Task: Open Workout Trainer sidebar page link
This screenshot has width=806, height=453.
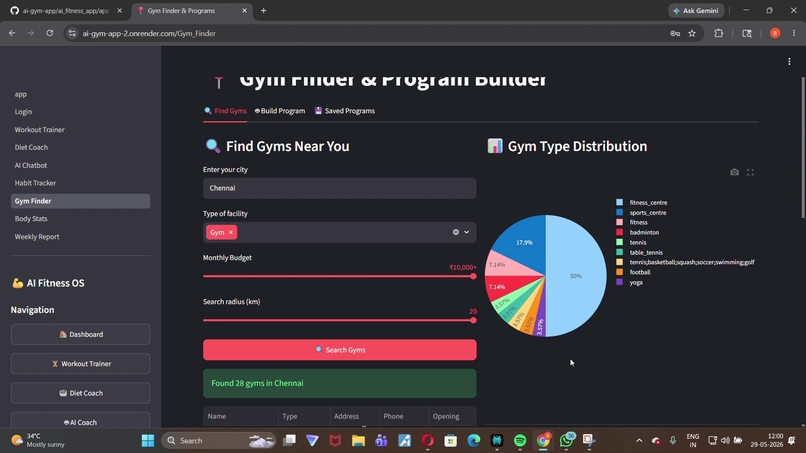Action: (40, 130)
